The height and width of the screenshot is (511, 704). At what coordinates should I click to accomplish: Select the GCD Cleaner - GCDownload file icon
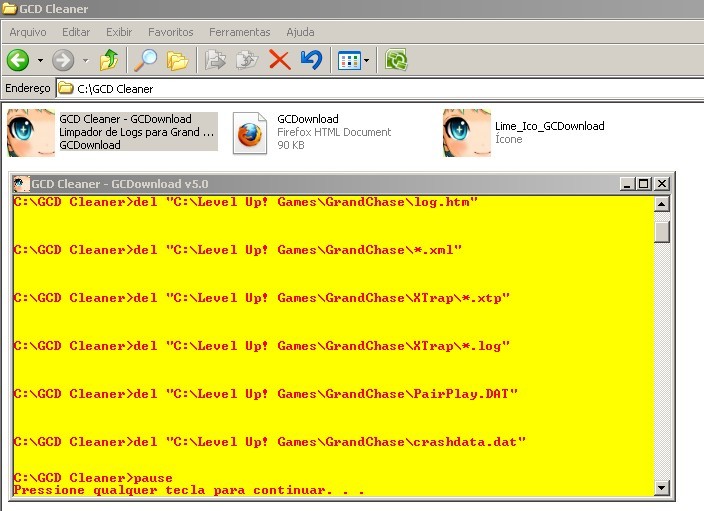tap(31, 132)
